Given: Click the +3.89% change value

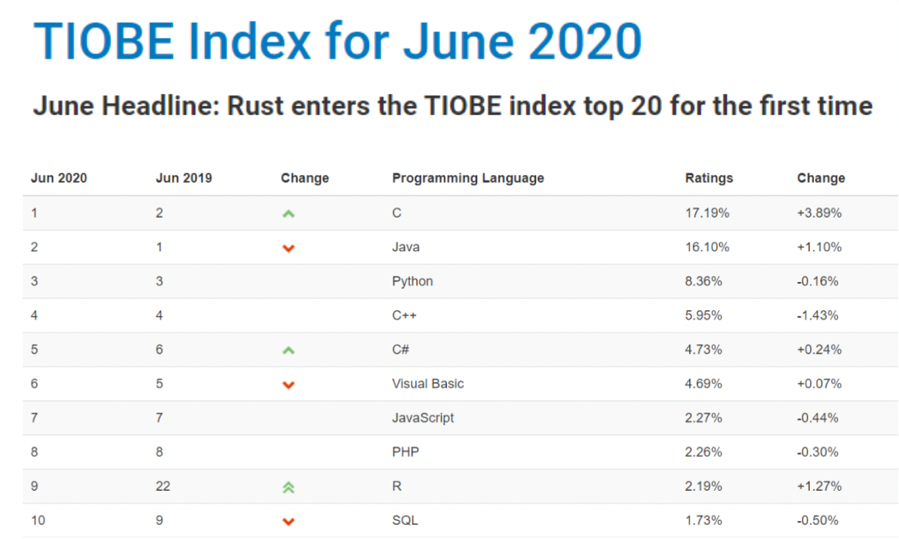Looking at the screenshot, I should pyautogui.click(x=819, y=213).
